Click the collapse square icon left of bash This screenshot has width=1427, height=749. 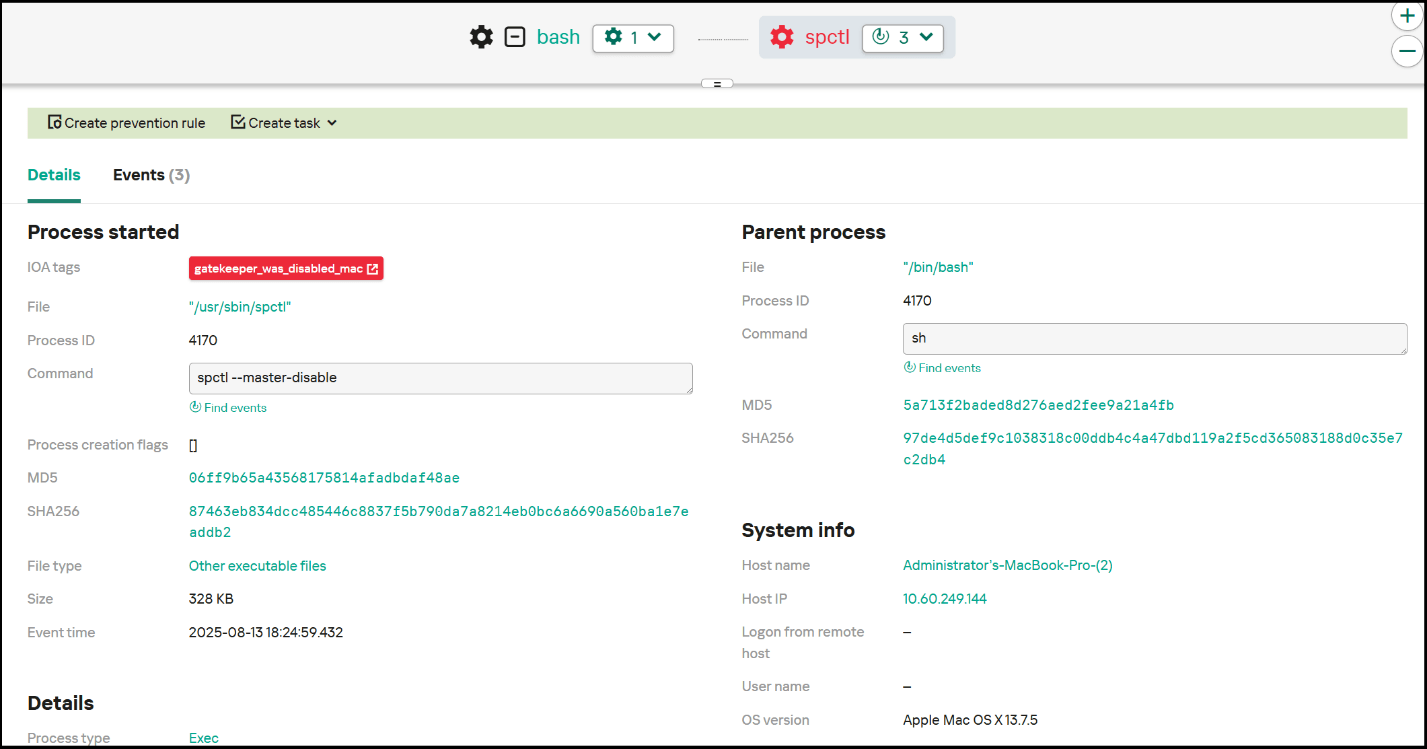(x=515, y=36)
